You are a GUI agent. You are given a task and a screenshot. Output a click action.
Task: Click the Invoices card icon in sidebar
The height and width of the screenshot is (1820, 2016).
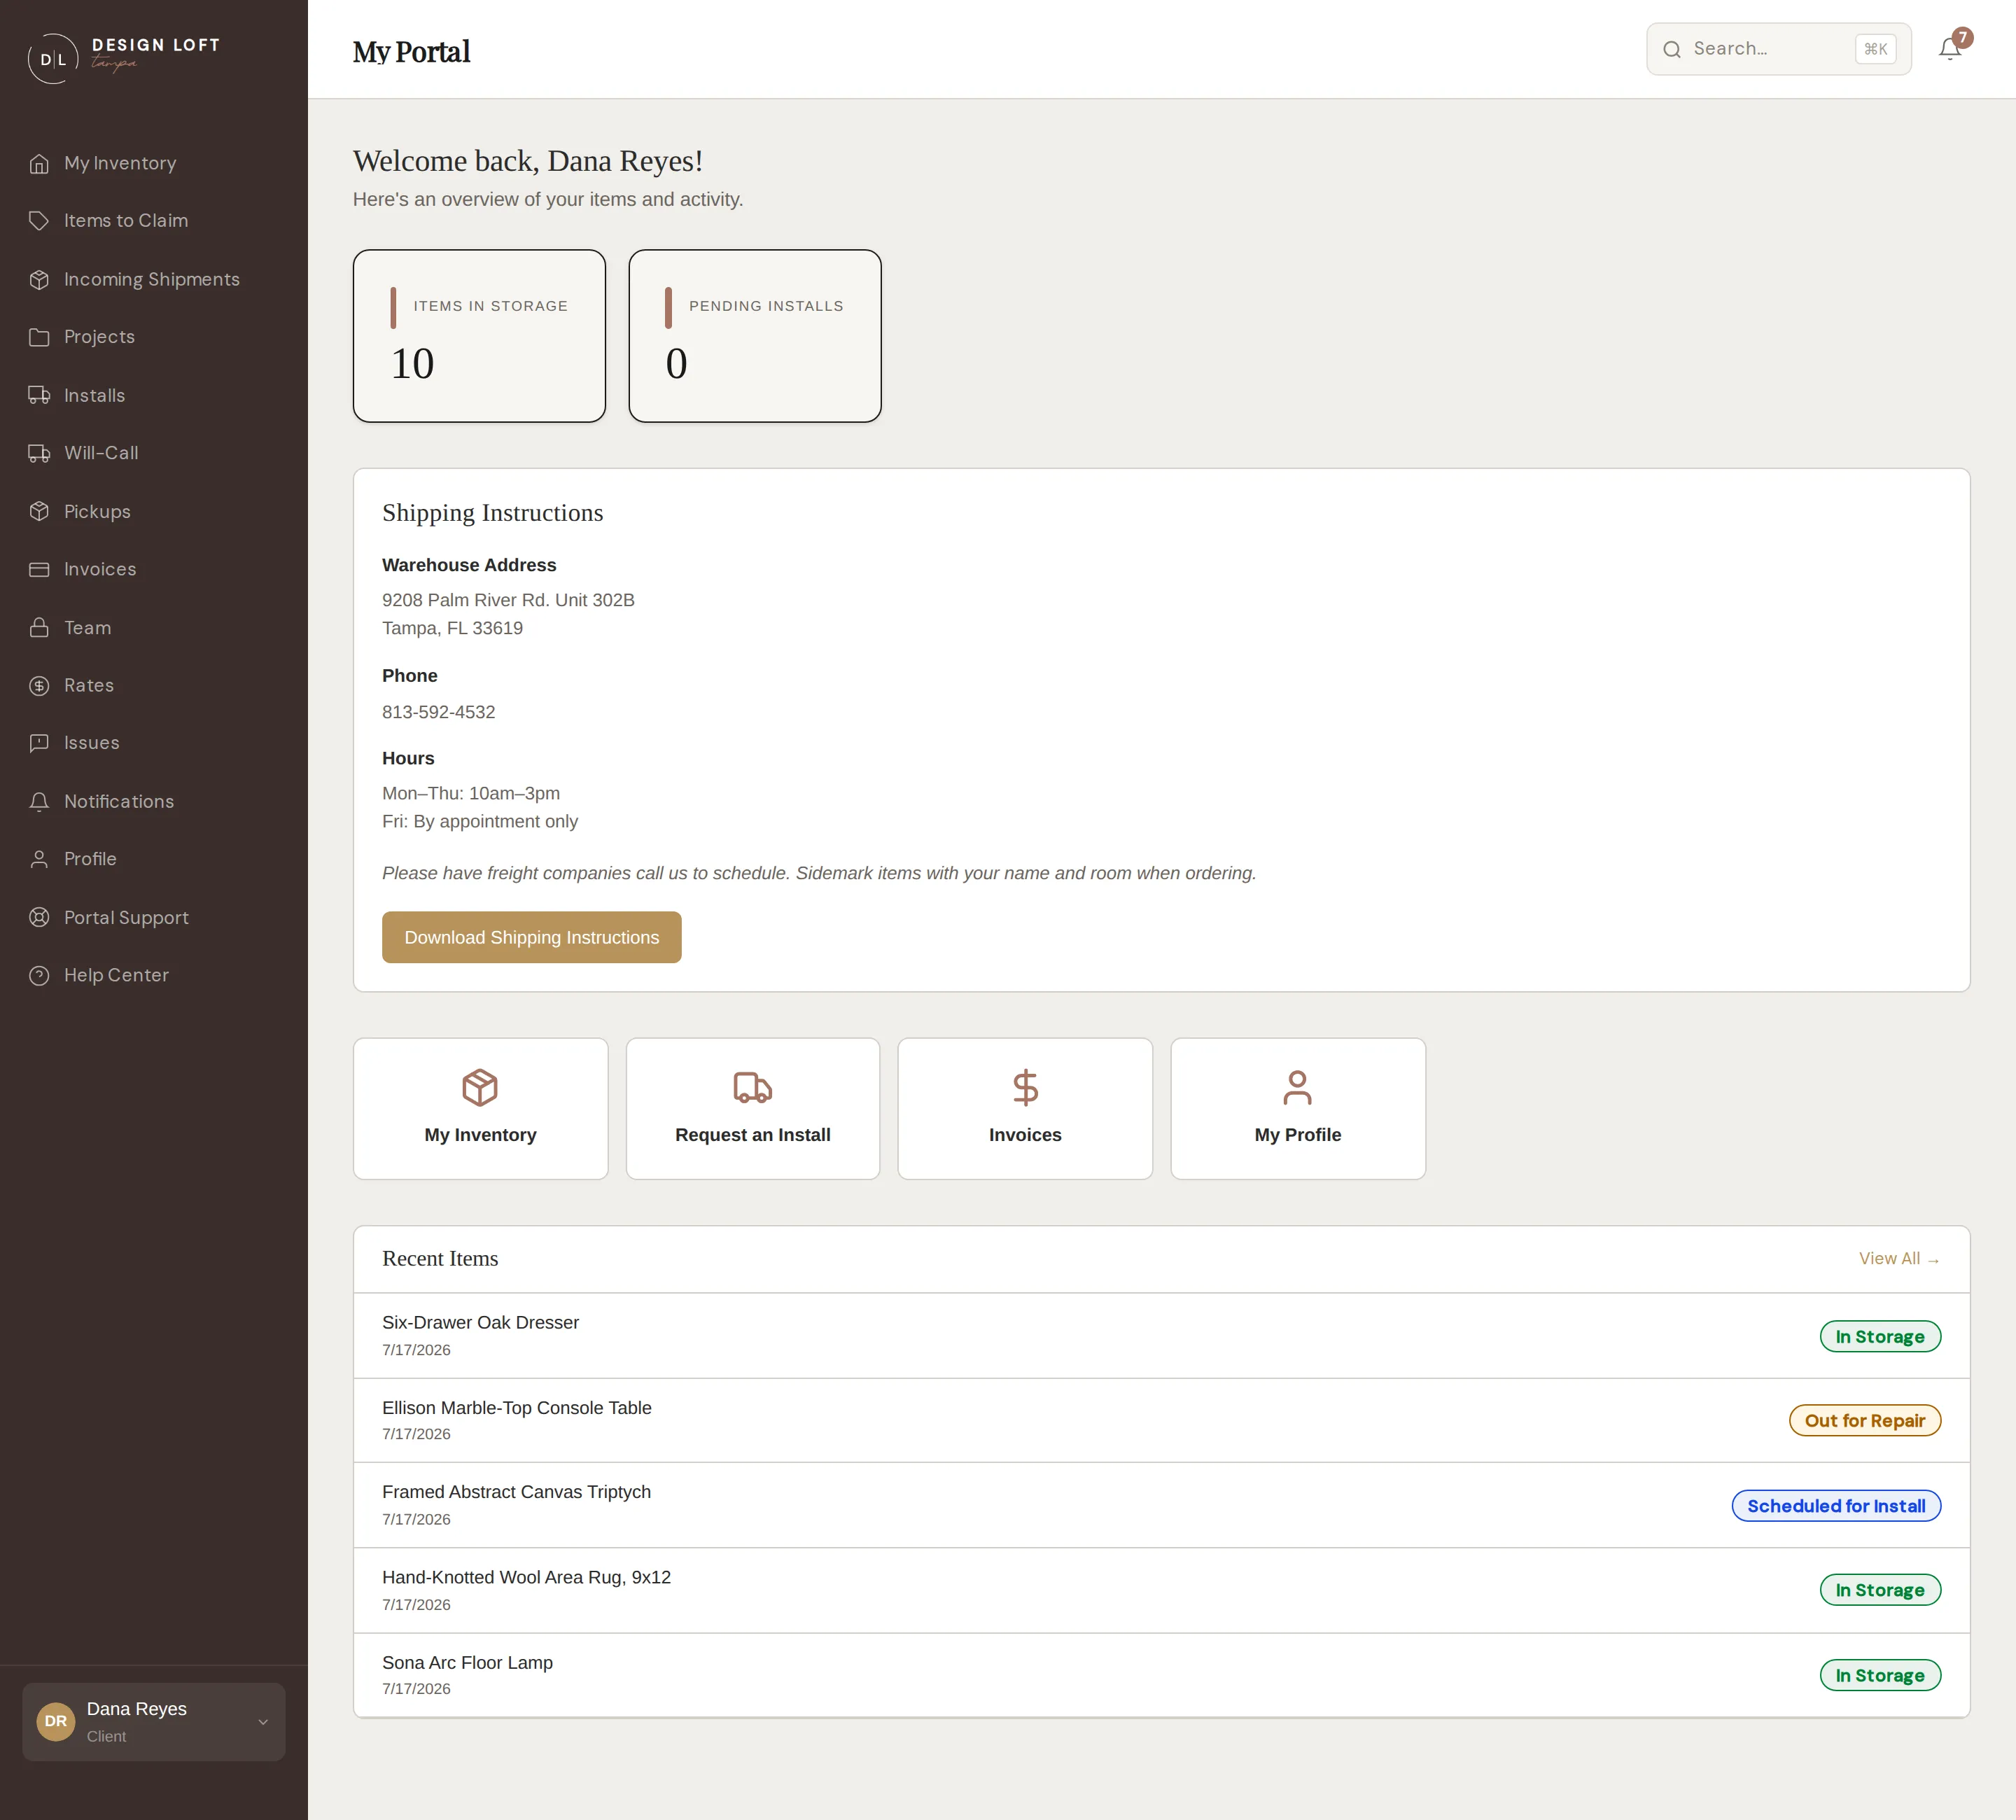[x=39, y=569]
